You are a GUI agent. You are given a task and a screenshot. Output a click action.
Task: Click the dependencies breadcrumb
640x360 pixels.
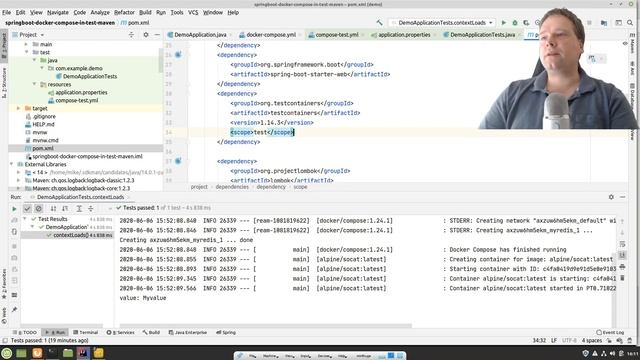(232, 187)
